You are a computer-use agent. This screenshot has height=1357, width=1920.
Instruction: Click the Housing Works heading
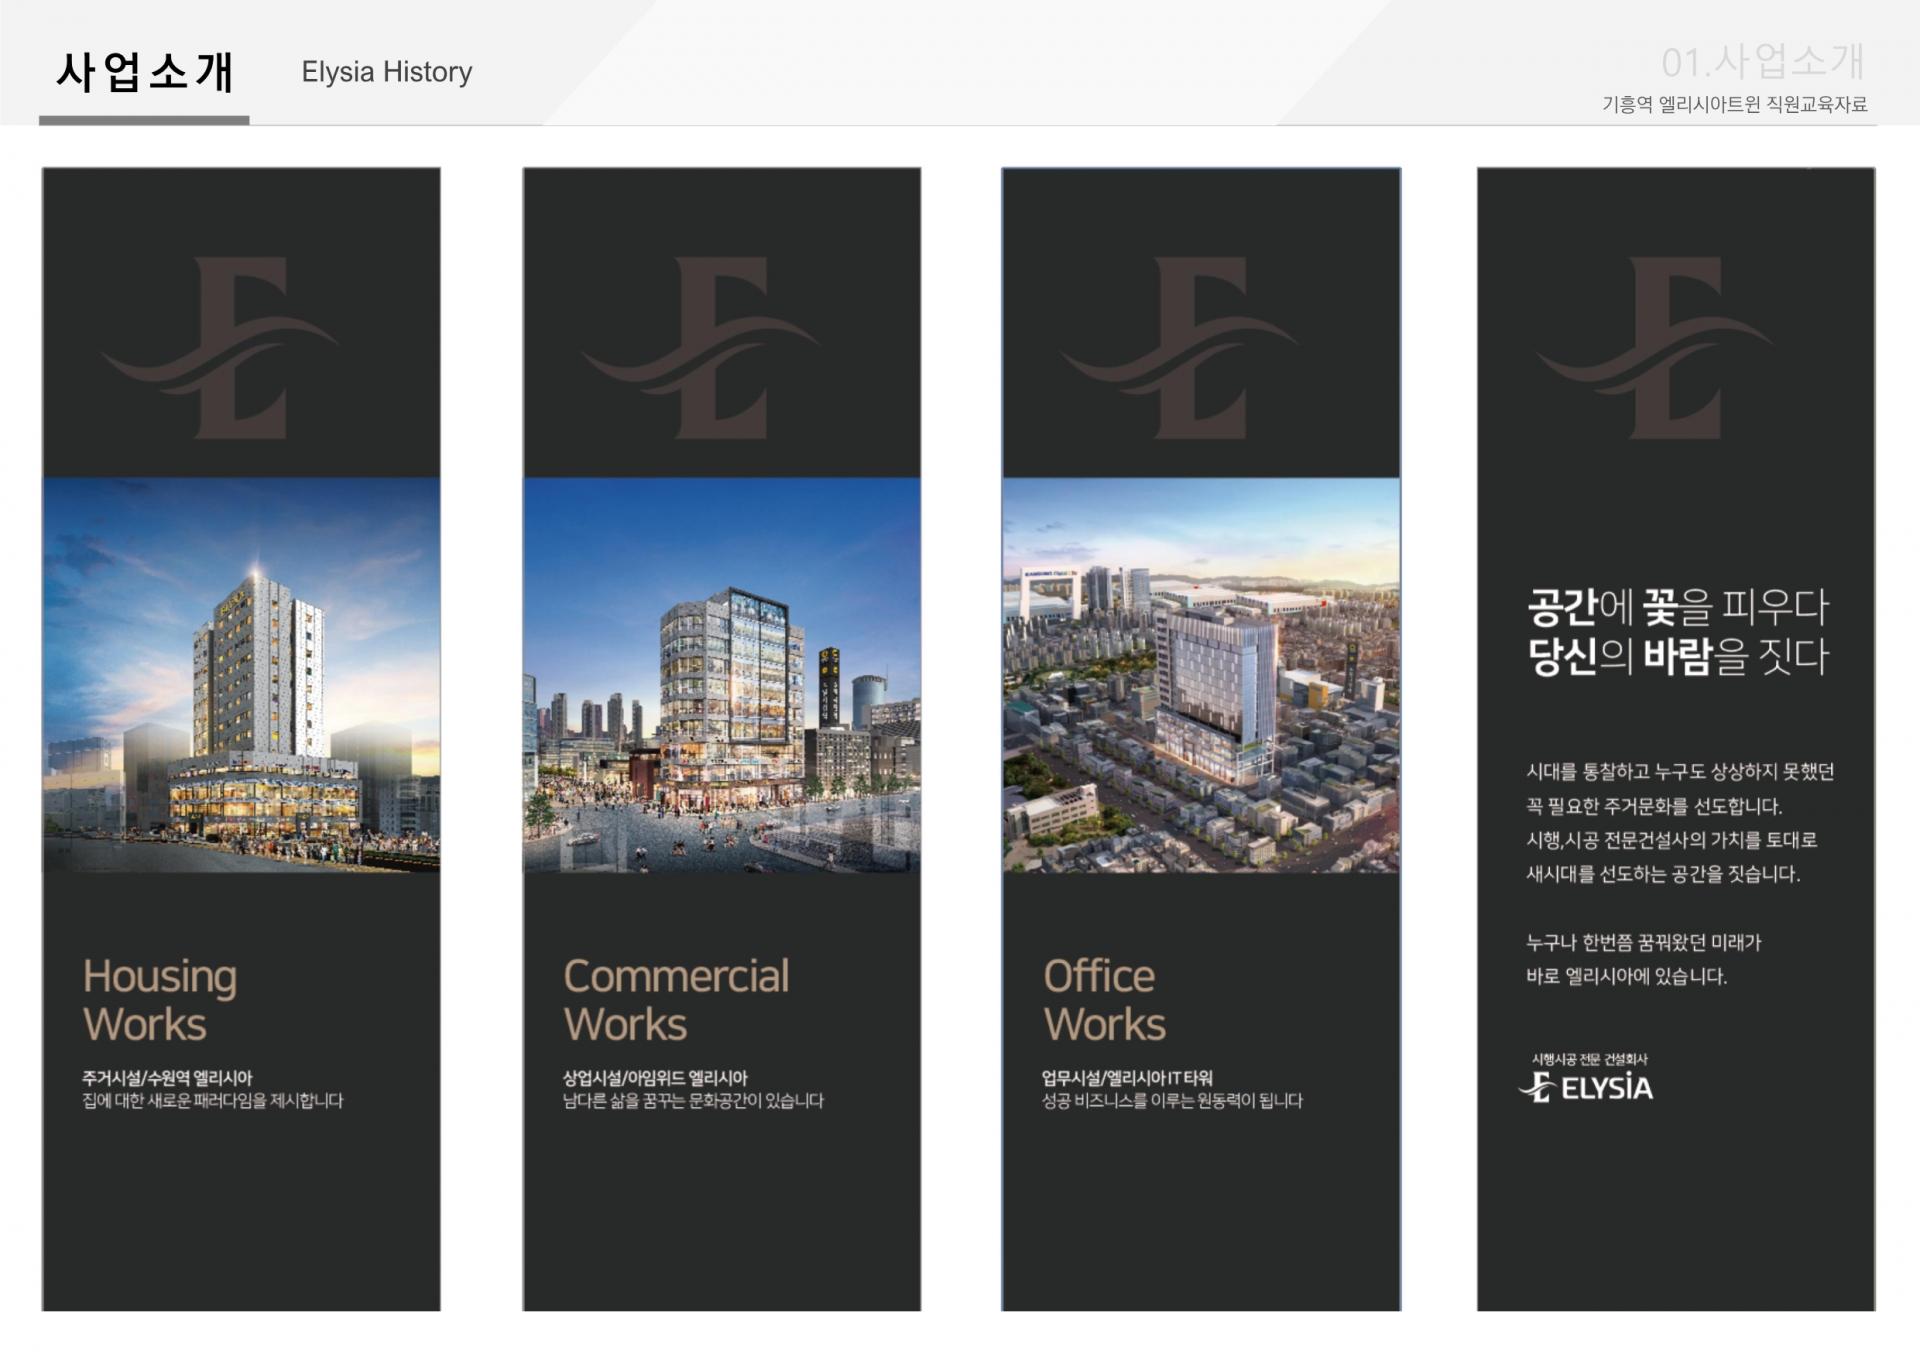point(160,999)
